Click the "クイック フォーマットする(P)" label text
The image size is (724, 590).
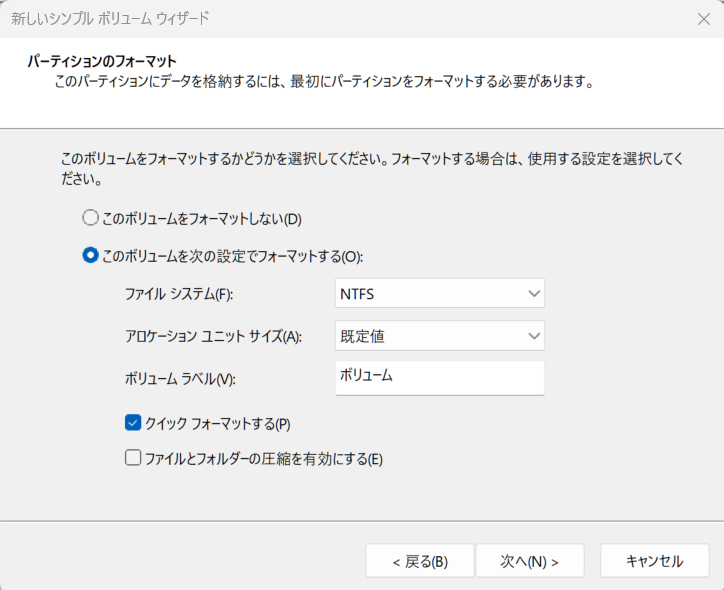[218, 424]
